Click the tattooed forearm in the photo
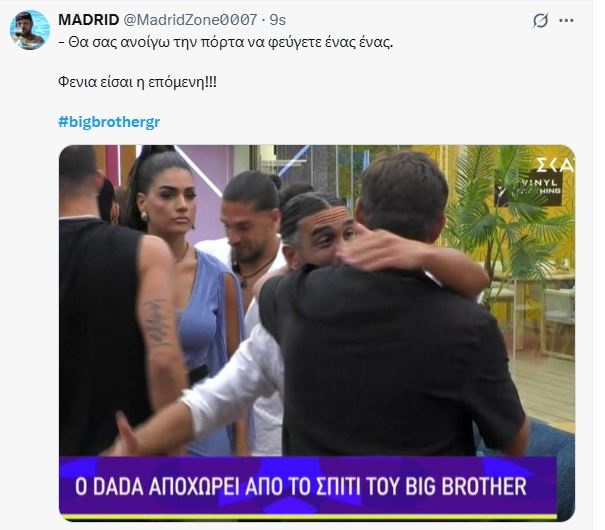The height and width of the screenshot is (530, 605). coord(158,322)
